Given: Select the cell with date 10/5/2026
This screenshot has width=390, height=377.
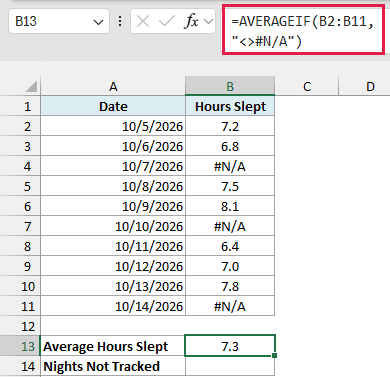Looking at the screenshot, I should (113, 126).
